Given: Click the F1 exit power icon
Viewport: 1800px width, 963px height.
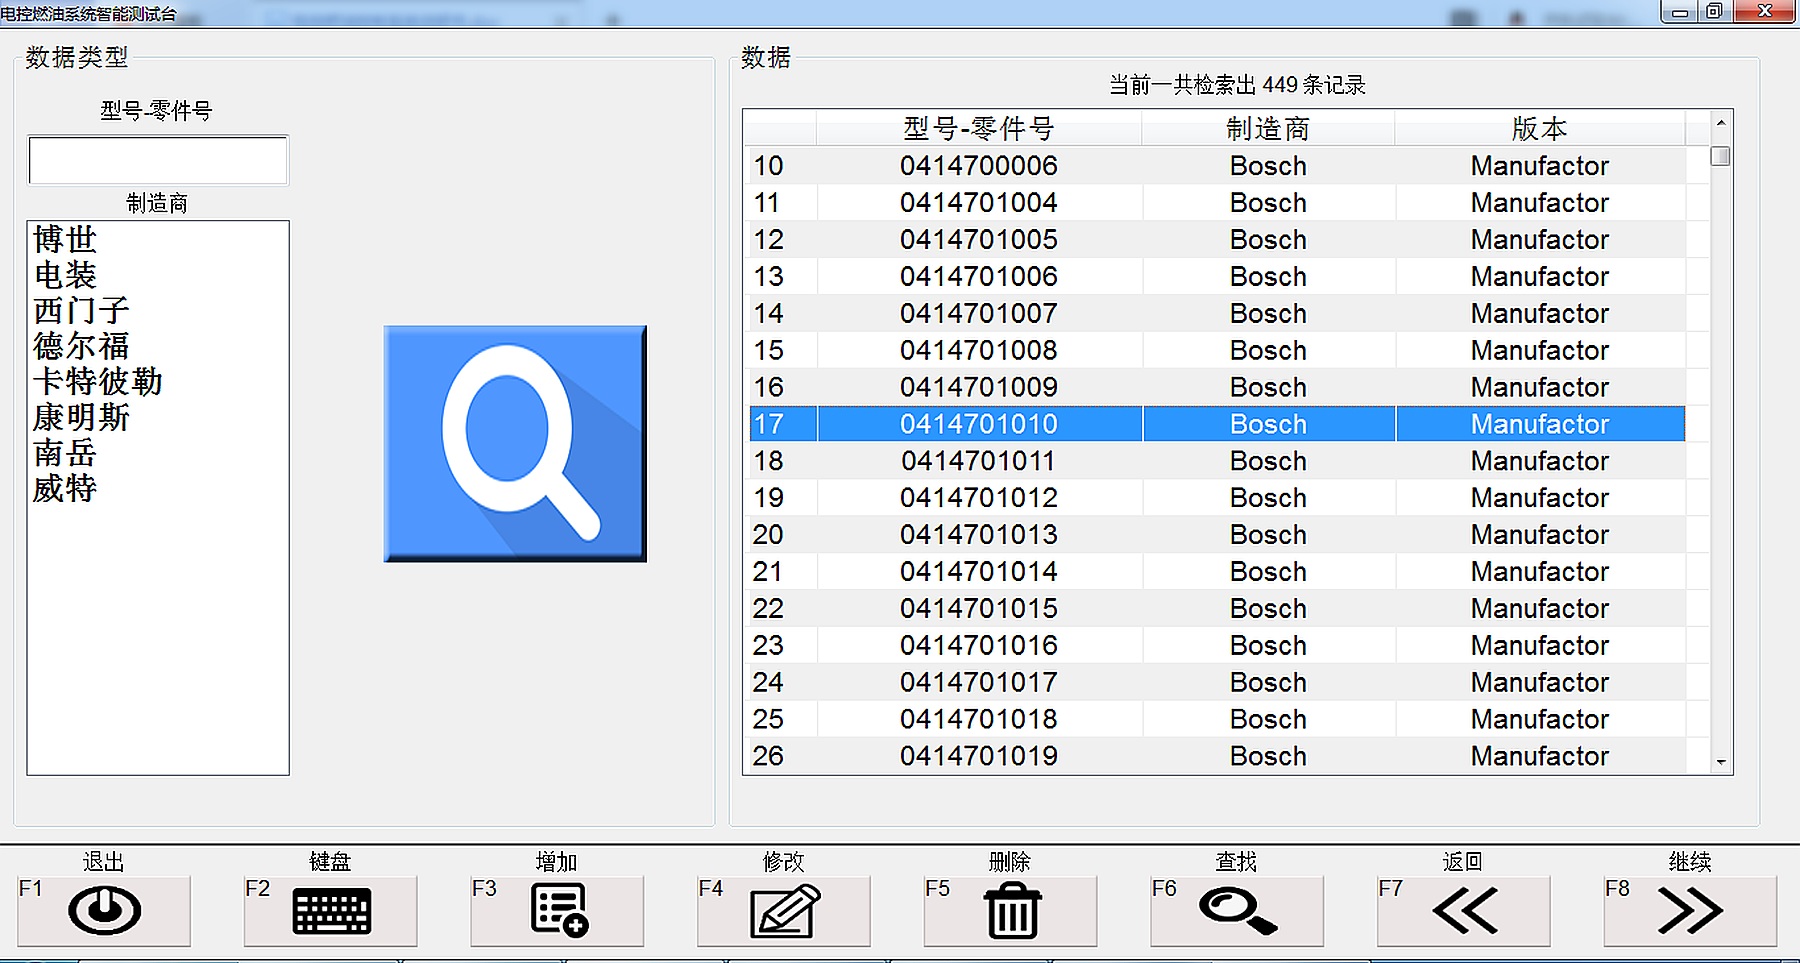Looking at the screenshot, I should pos(104,910).
